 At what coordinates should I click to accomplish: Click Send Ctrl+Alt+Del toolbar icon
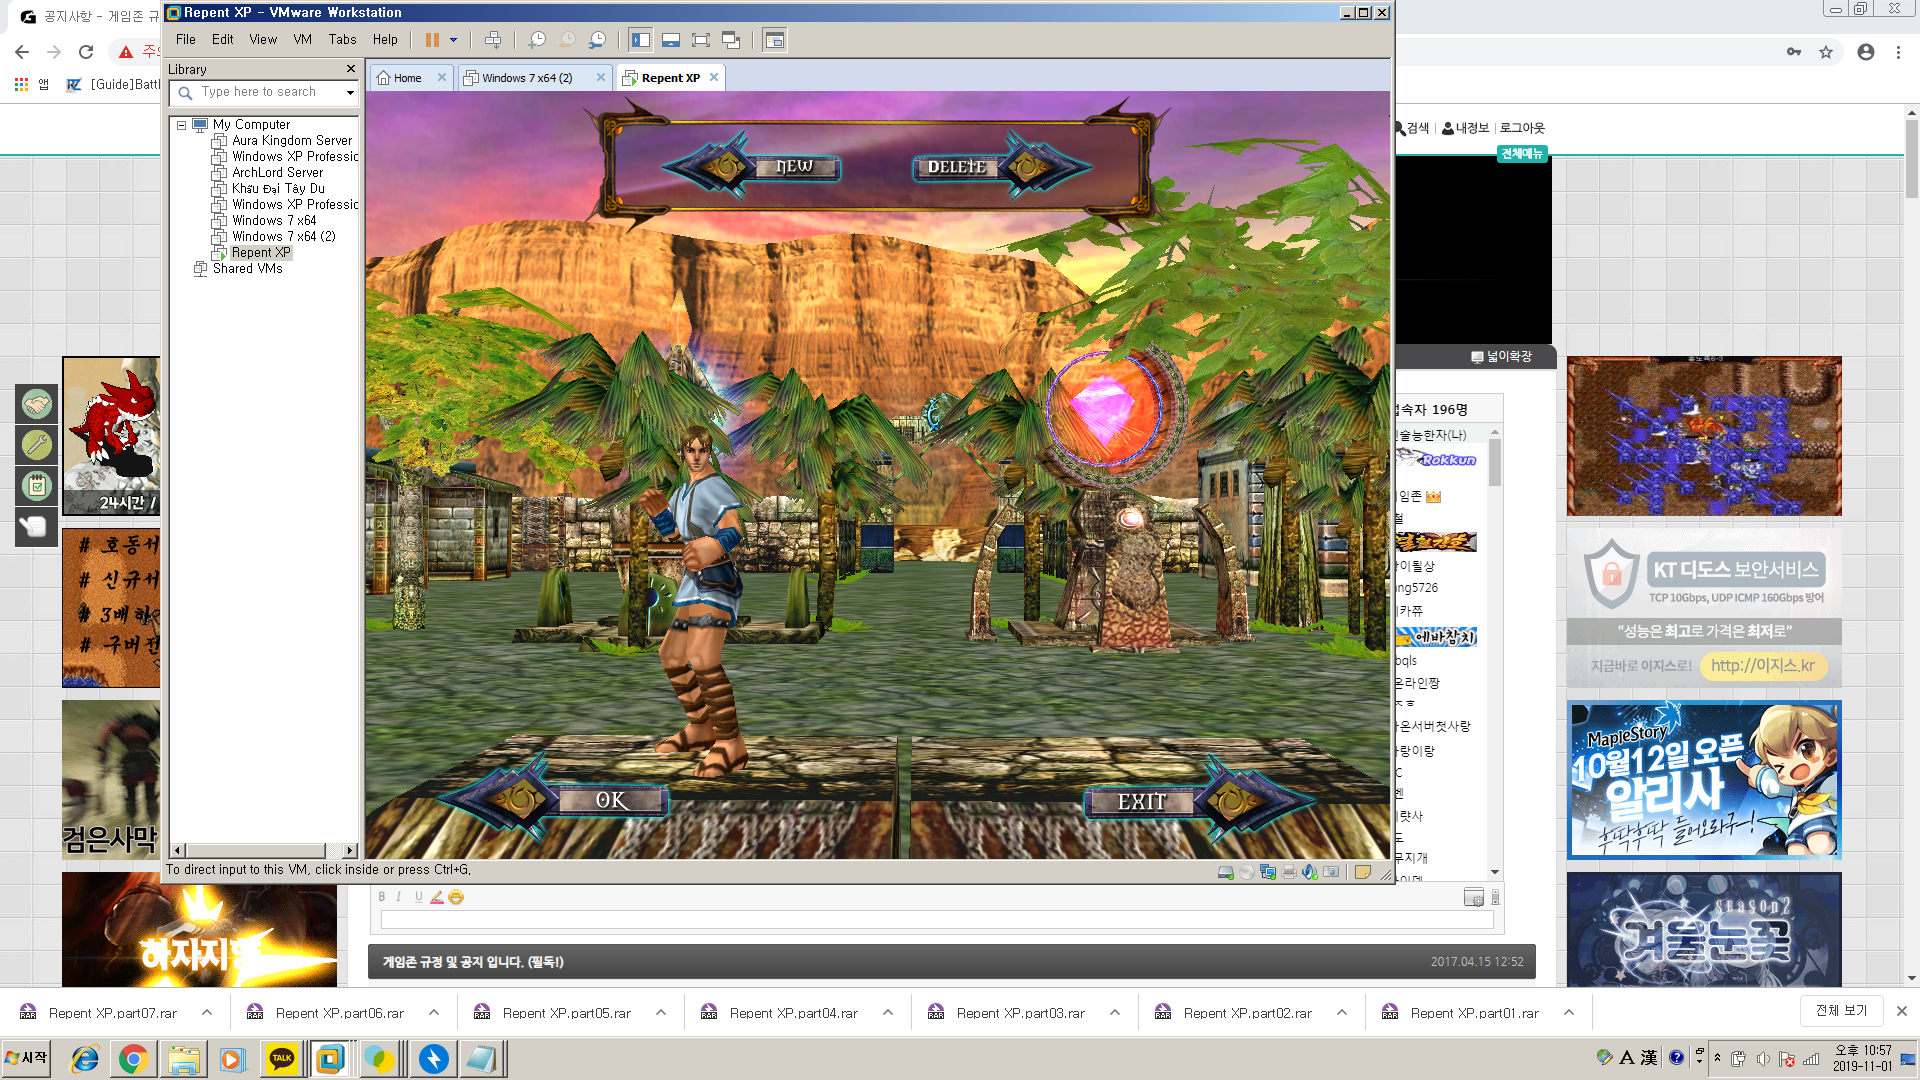493,40
